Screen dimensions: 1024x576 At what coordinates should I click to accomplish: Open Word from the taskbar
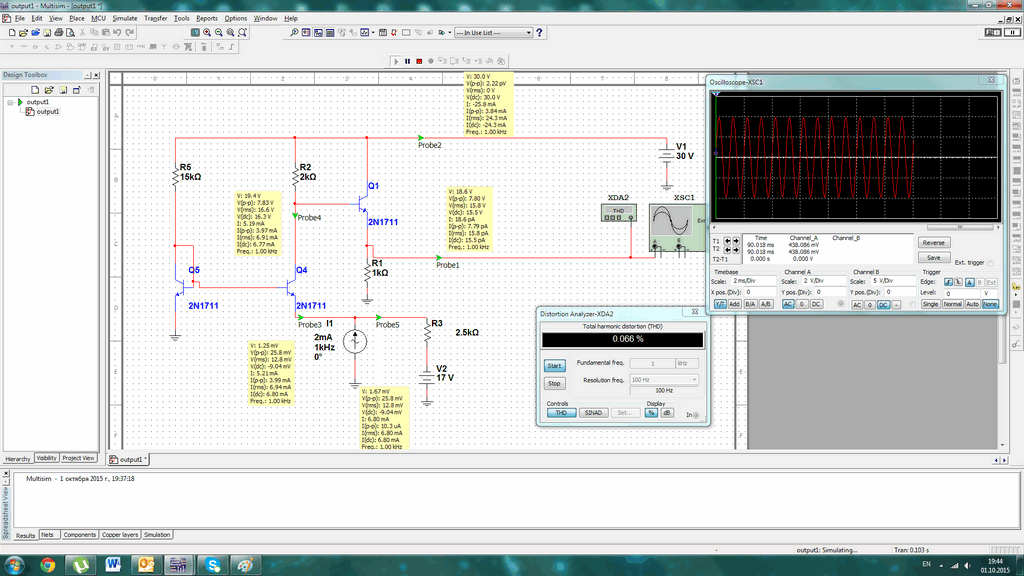[113, 565]
